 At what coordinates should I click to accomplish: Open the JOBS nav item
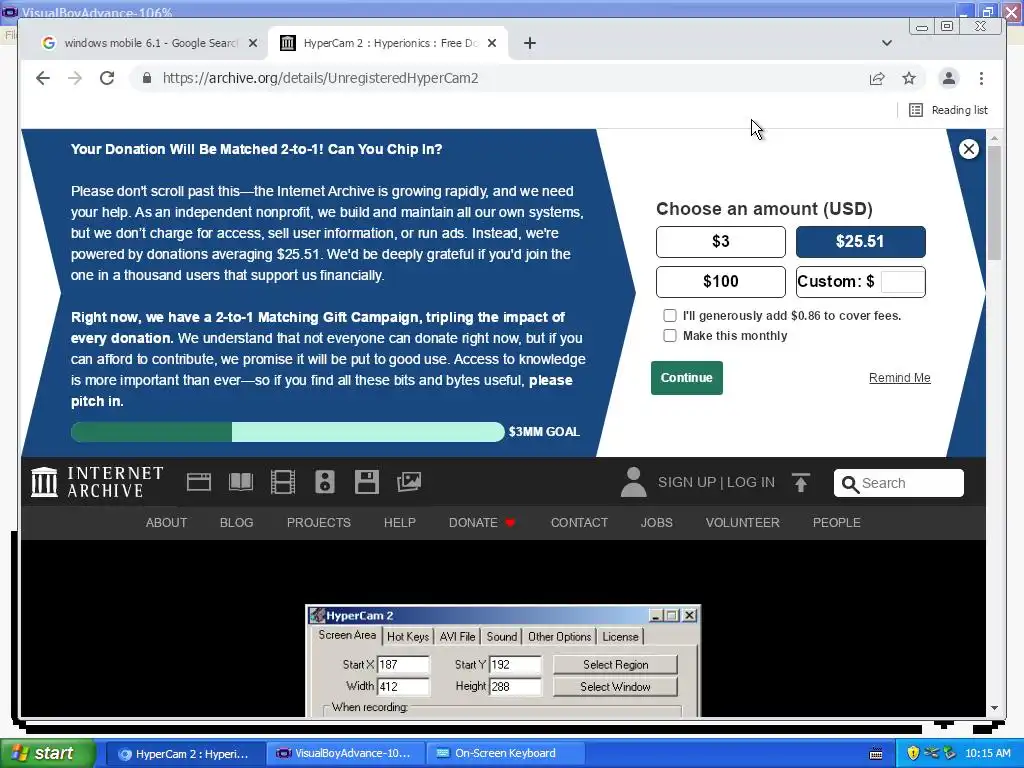point(656,522)
